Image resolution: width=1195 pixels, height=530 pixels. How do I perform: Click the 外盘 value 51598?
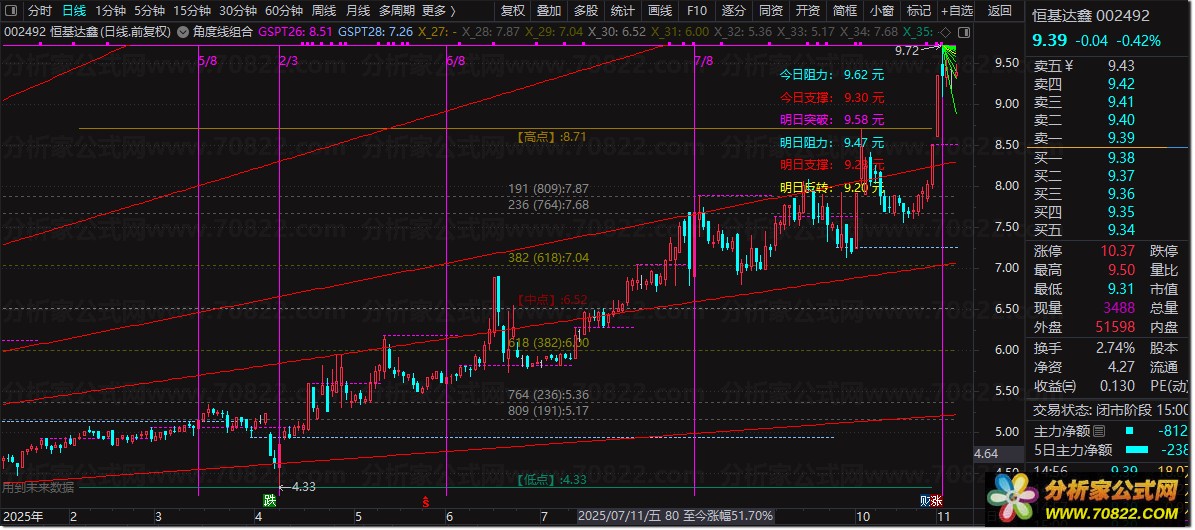[1116, 327]
